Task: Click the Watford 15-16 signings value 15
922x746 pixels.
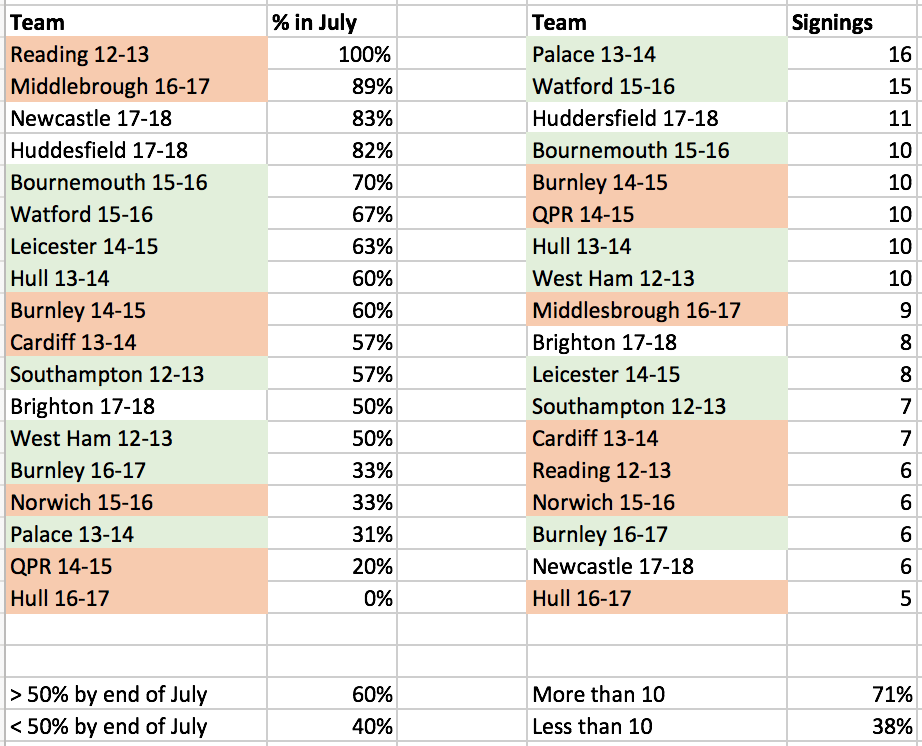Action: pos(854,86)
